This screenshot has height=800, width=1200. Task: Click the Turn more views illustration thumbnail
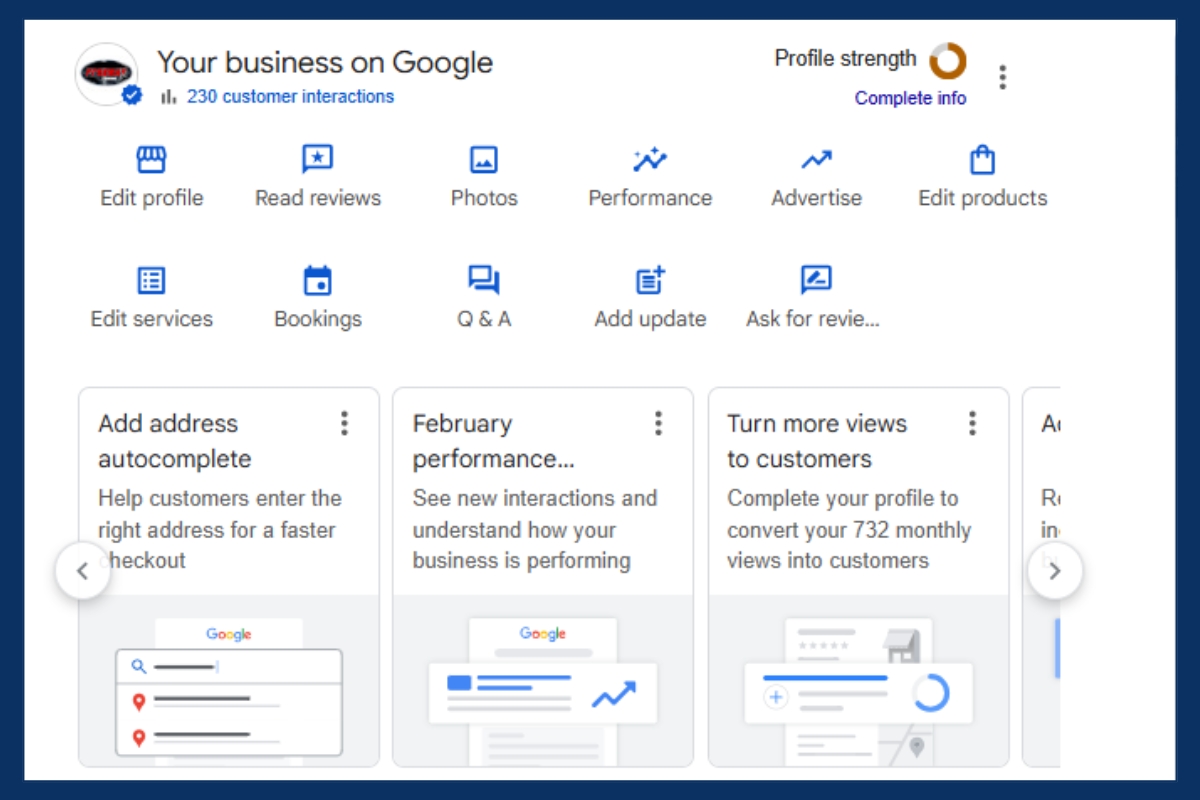coord(858,681)
